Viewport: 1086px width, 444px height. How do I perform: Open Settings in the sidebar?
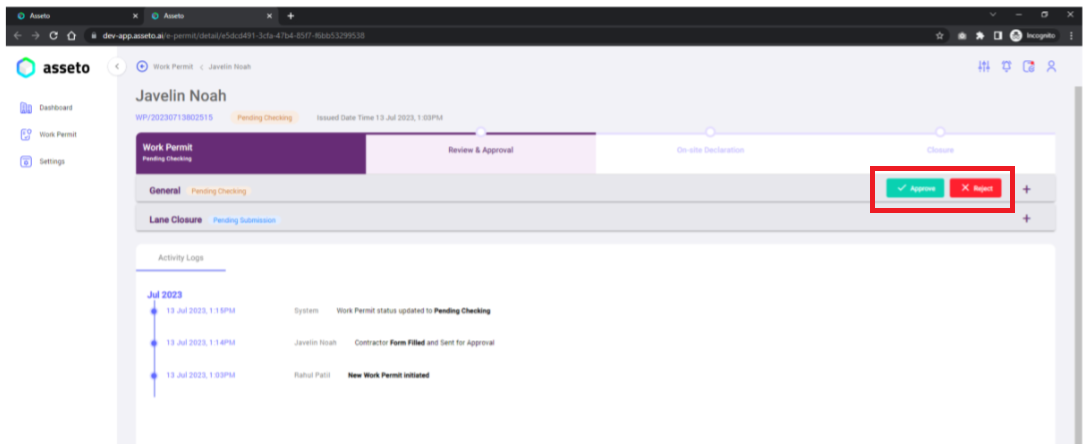click(x=52, y=161)
